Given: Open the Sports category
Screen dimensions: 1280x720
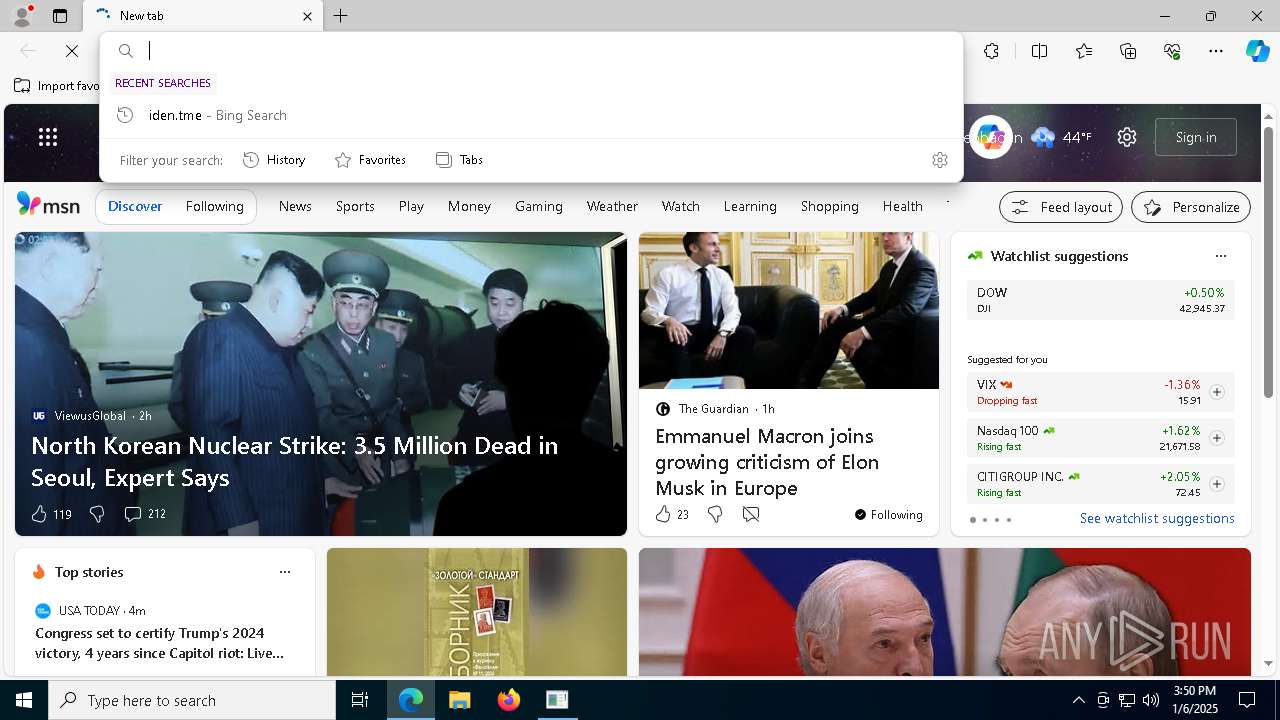Looking at the screenshot, I should pyautogui.click(x=355, y=206).
